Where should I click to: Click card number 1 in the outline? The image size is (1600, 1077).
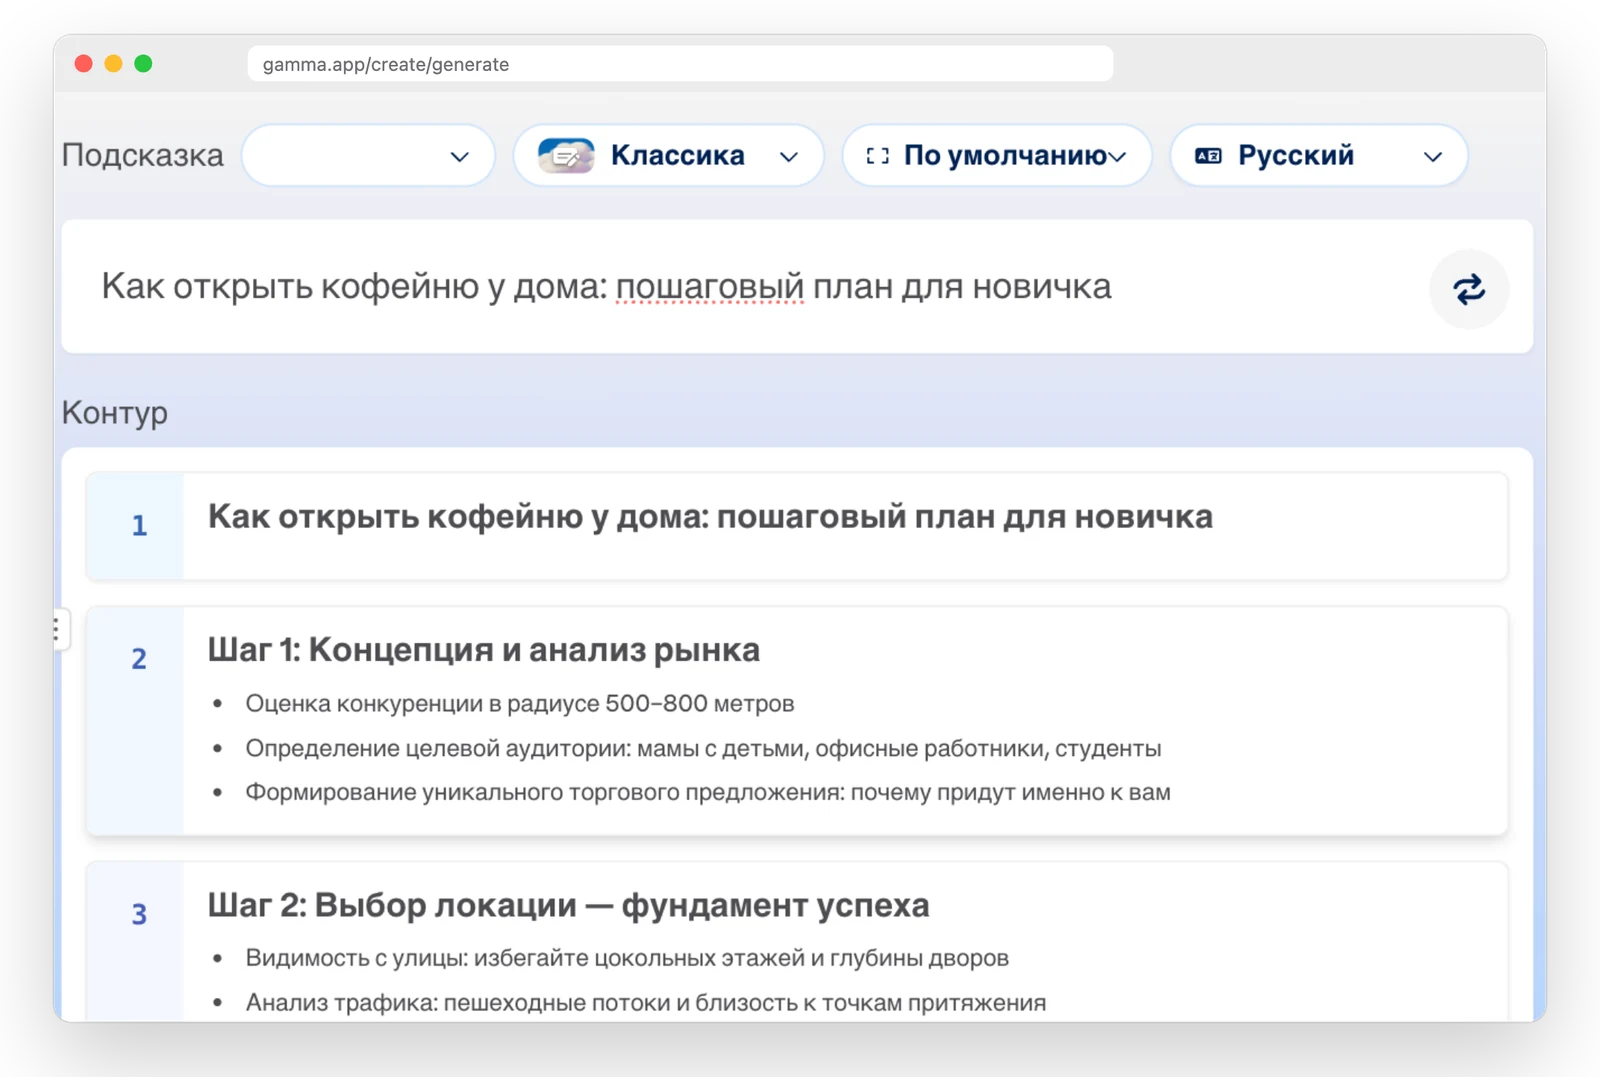click(139, 526)
